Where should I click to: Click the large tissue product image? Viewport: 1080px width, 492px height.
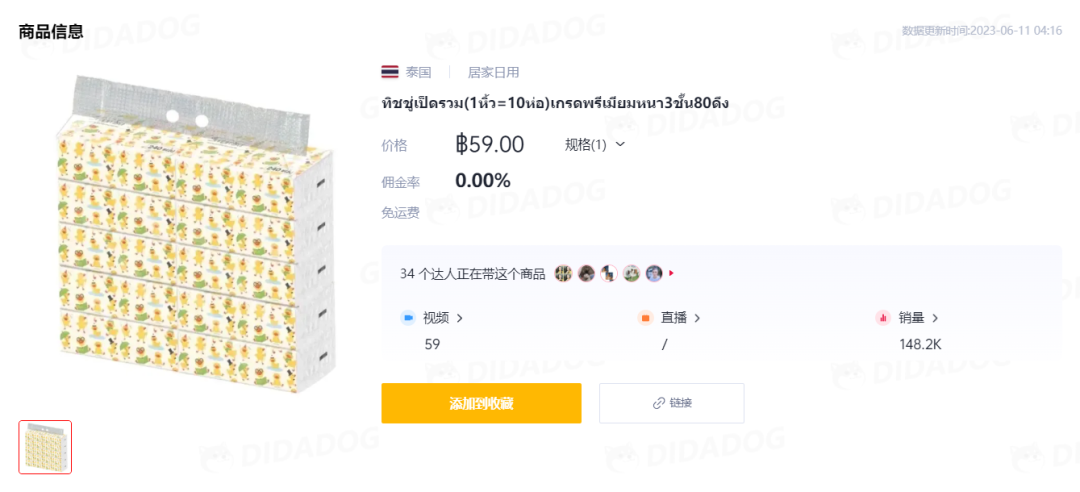click(x=196, y=234)
